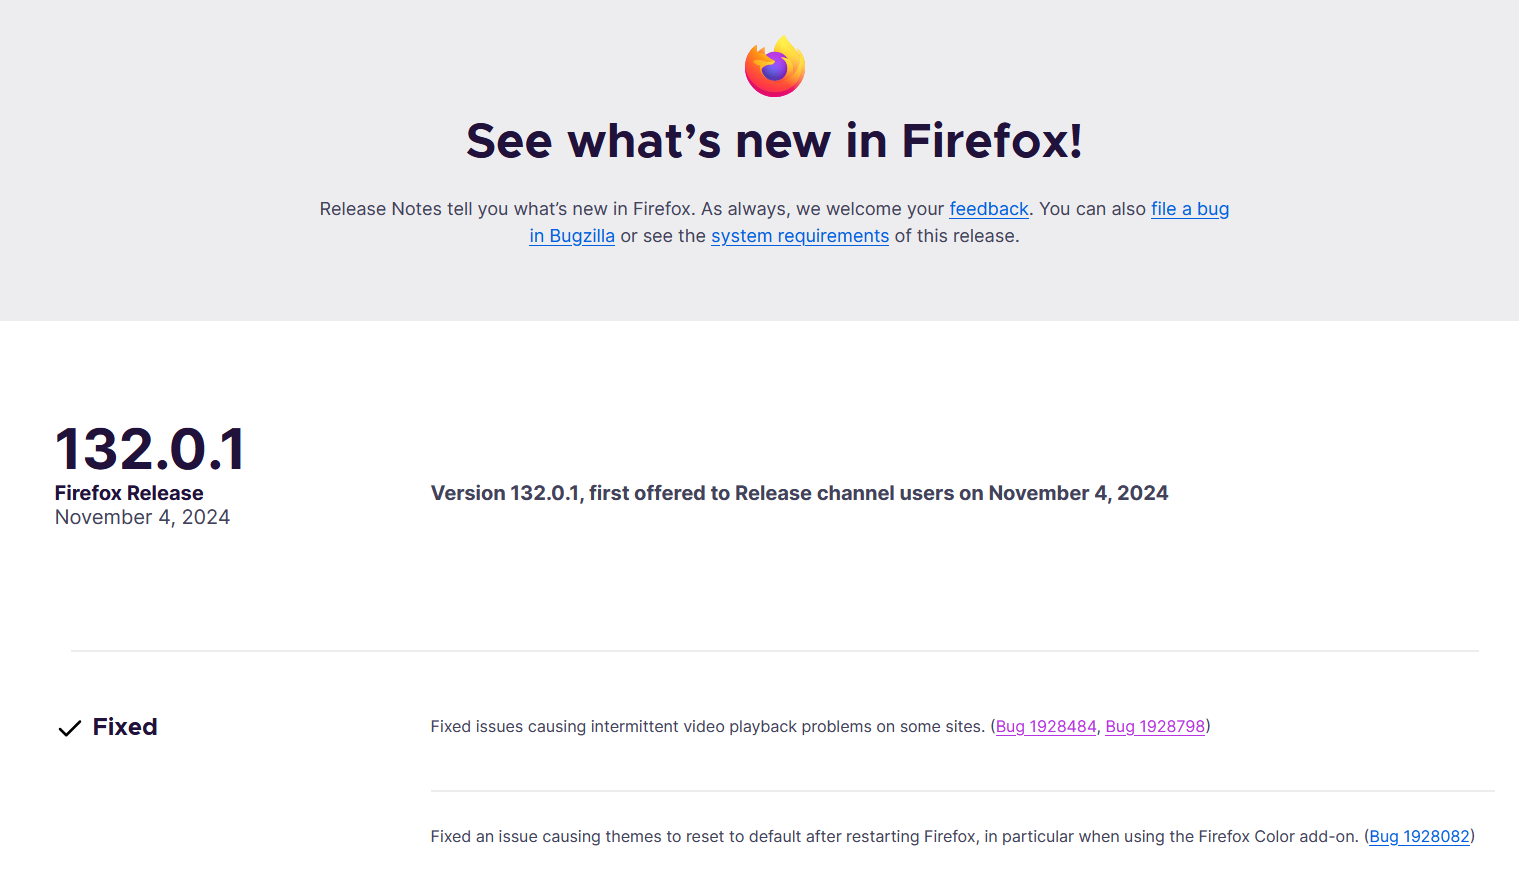Click the 'Fixed' section heading
1519x875 pixels.
click(125, 727)
